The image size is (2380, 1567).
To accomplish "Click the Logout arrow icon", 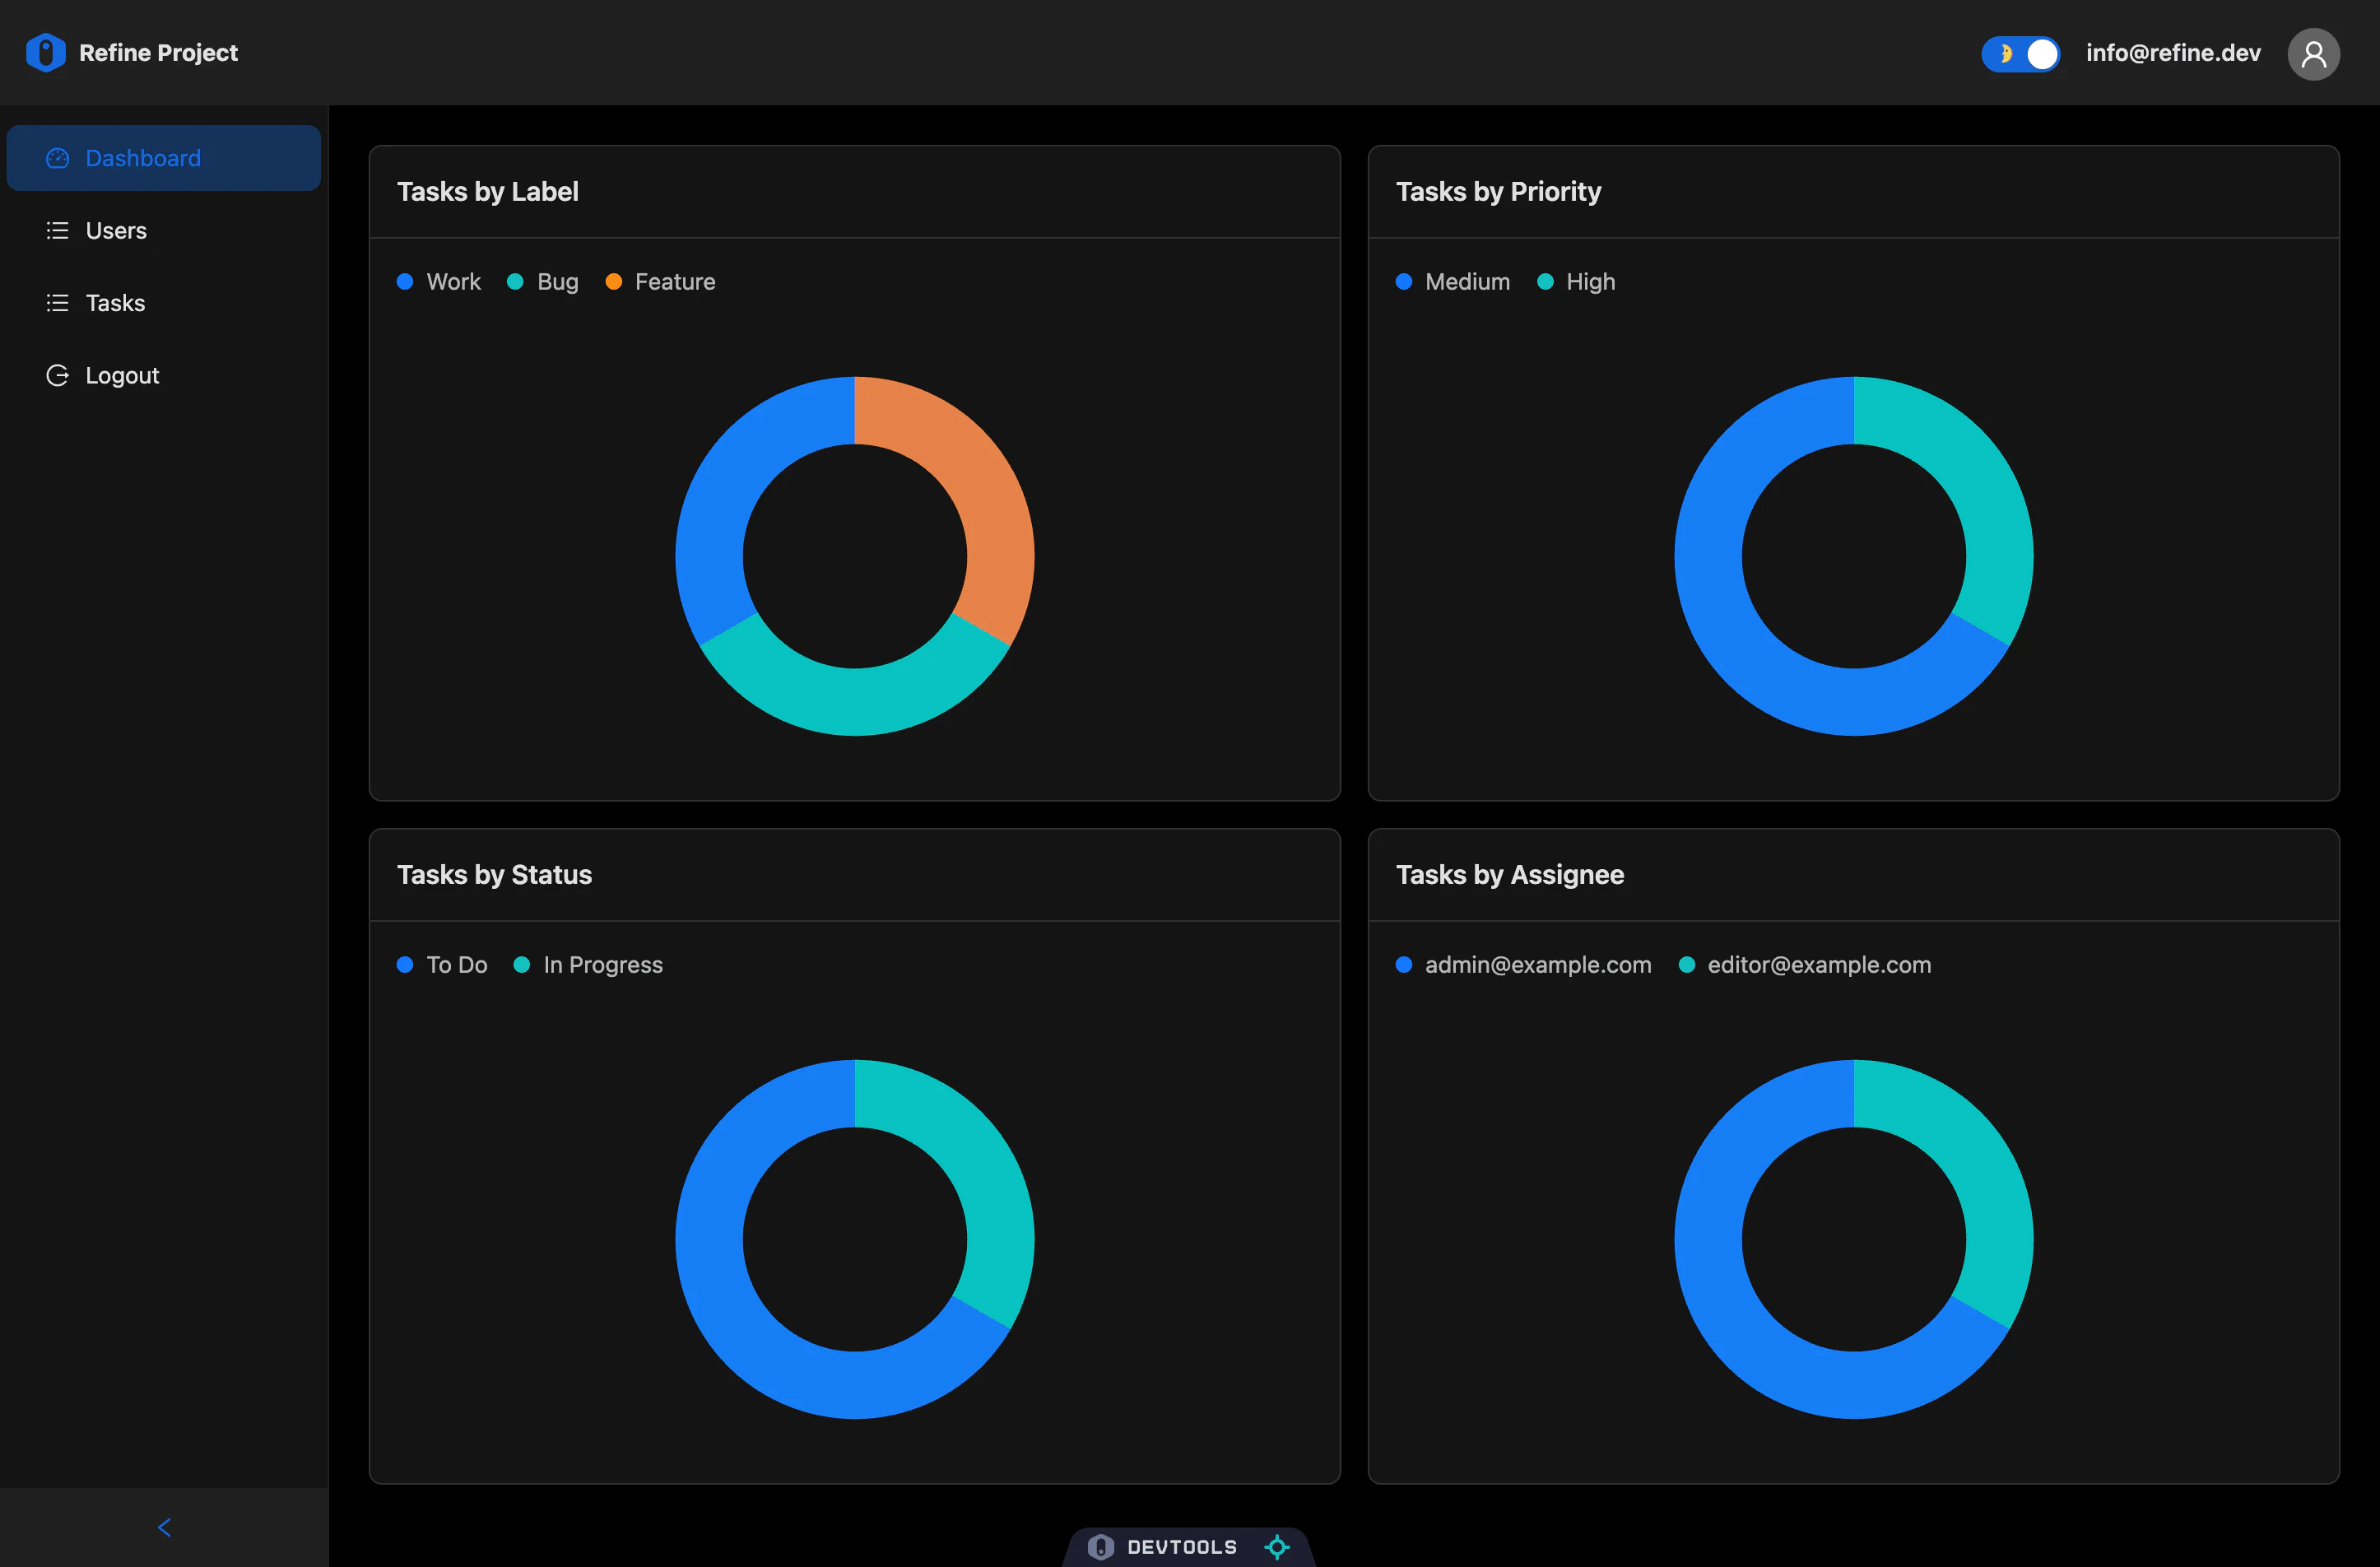I will click(x=58, y=375).
